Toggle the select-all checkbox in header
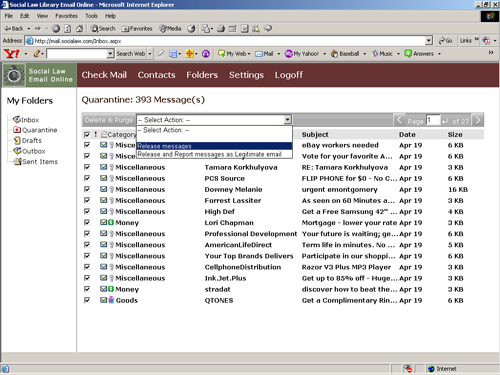 click(87, 134)
